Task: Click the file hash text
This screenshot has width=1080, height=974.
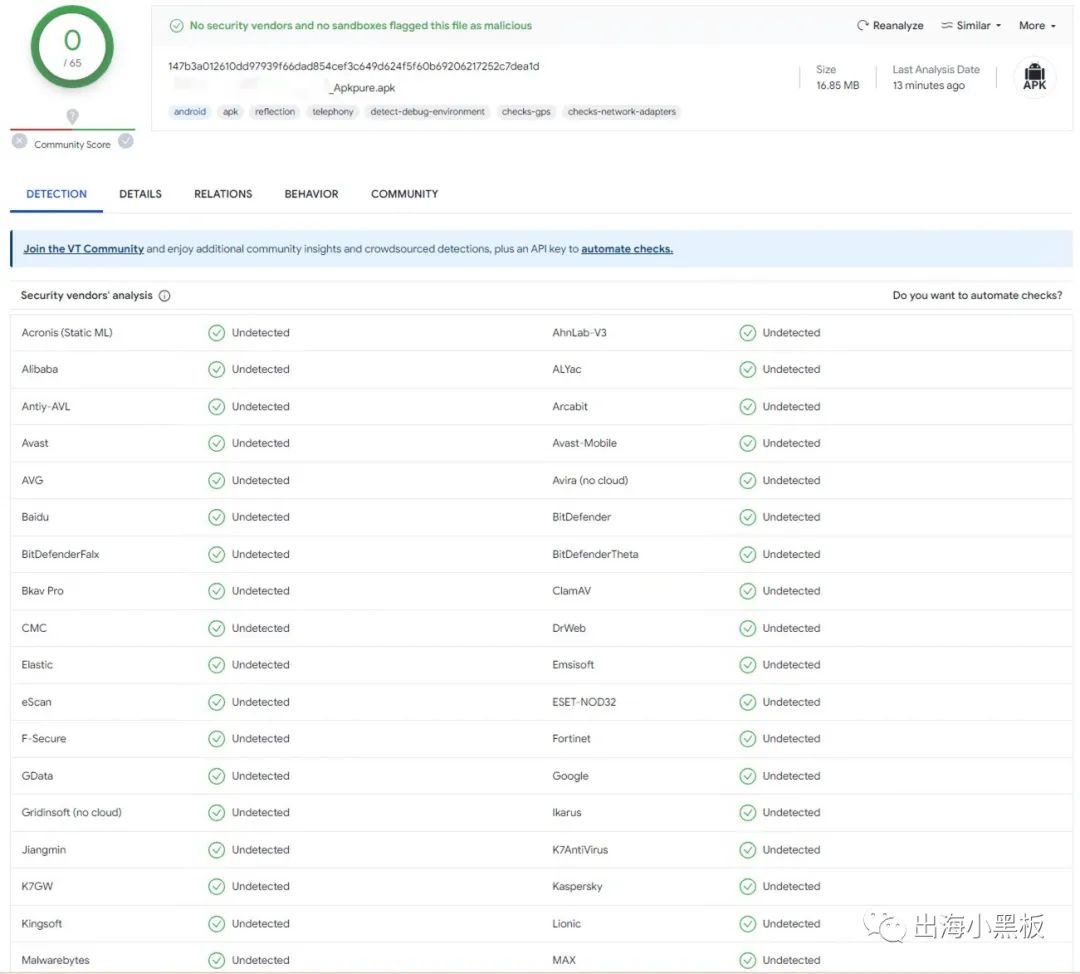Action: click(x=353, y=66)
